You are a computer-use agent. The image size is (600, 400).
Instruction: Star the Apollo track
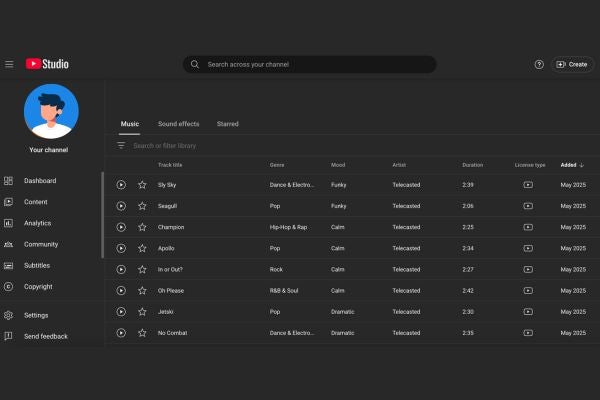[x=142, y=248]
